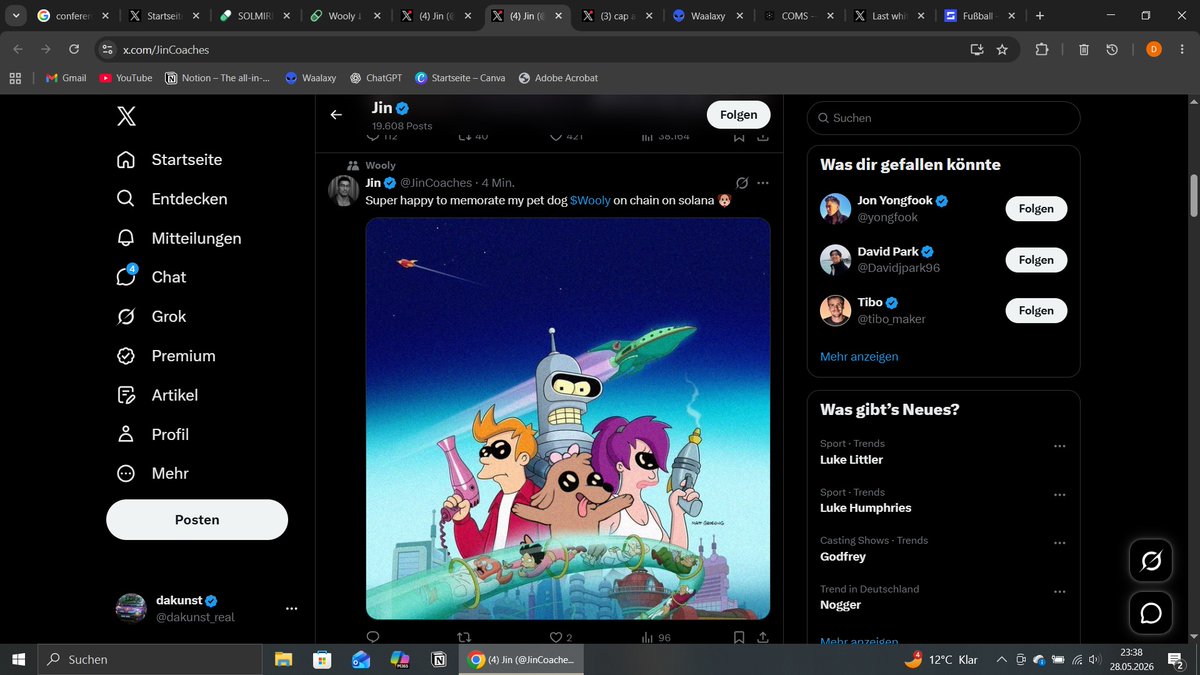The image size is (1200, 675).
Task: Go back with the arrow beside Jin
Action: [x=336, y=115]
